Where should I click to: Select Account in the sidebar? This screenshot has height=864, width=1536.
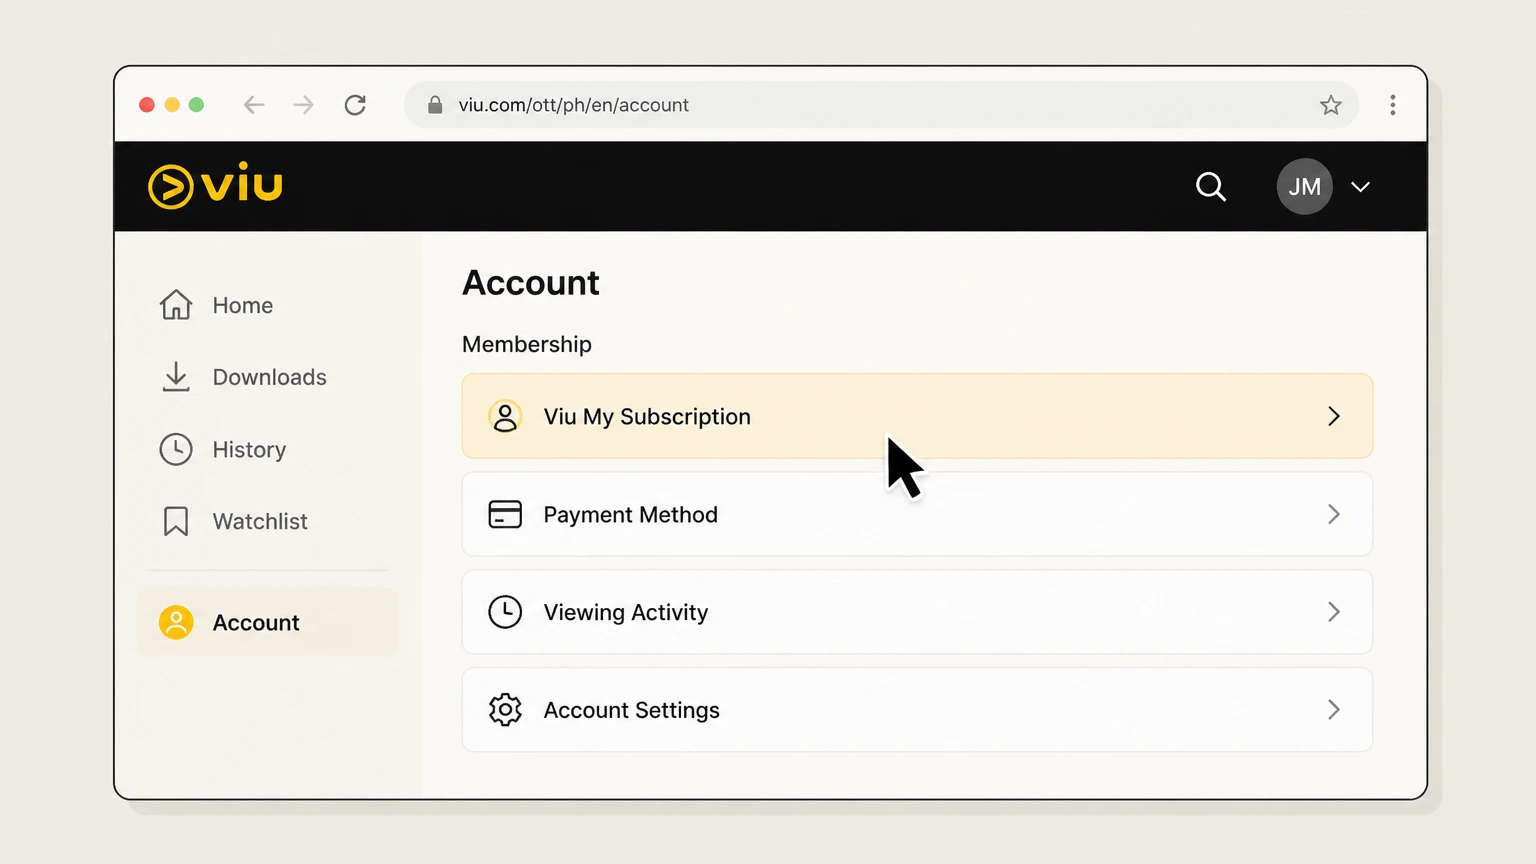click(268, 622)
